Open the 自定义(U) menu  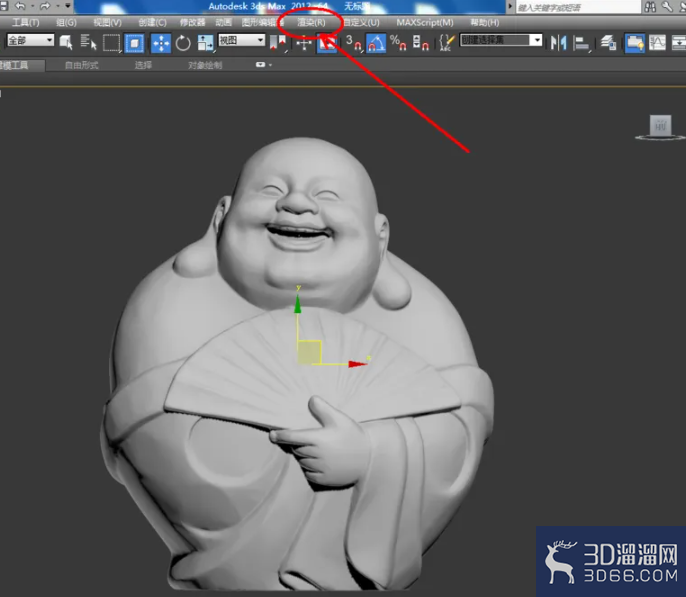pos(361,22)
